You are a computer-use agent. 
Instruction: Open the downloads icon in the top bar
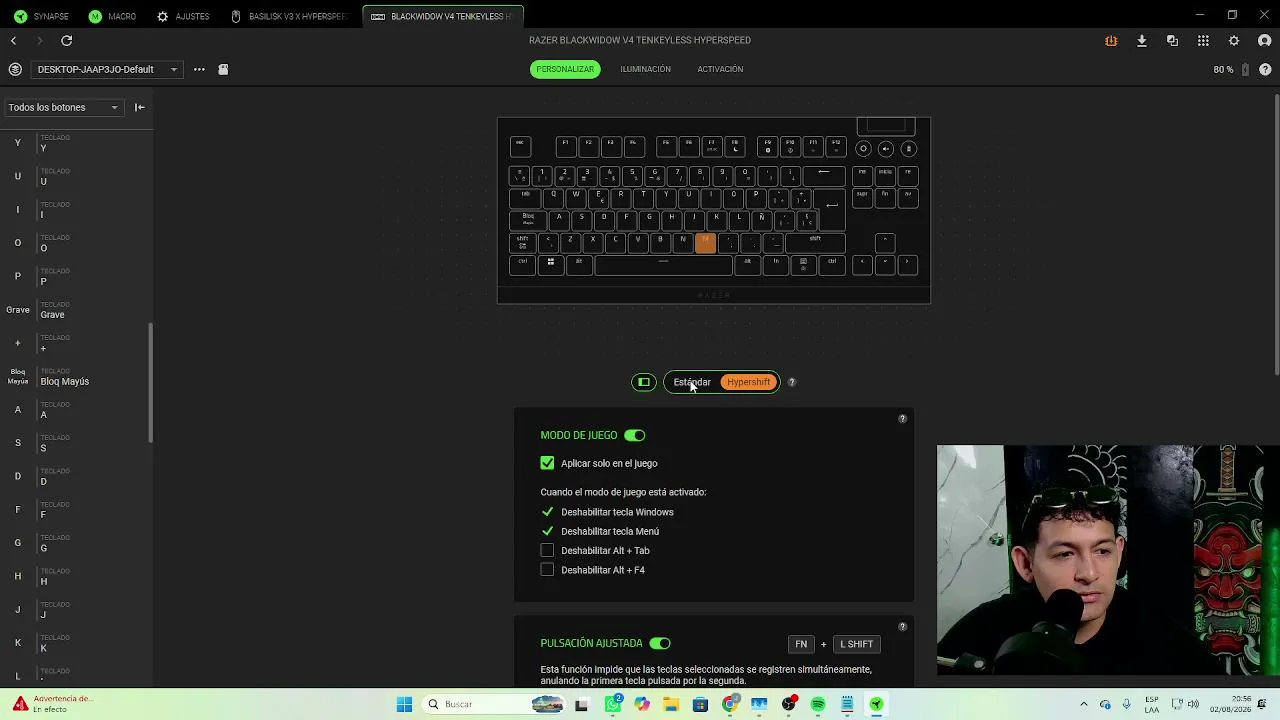1141,41
